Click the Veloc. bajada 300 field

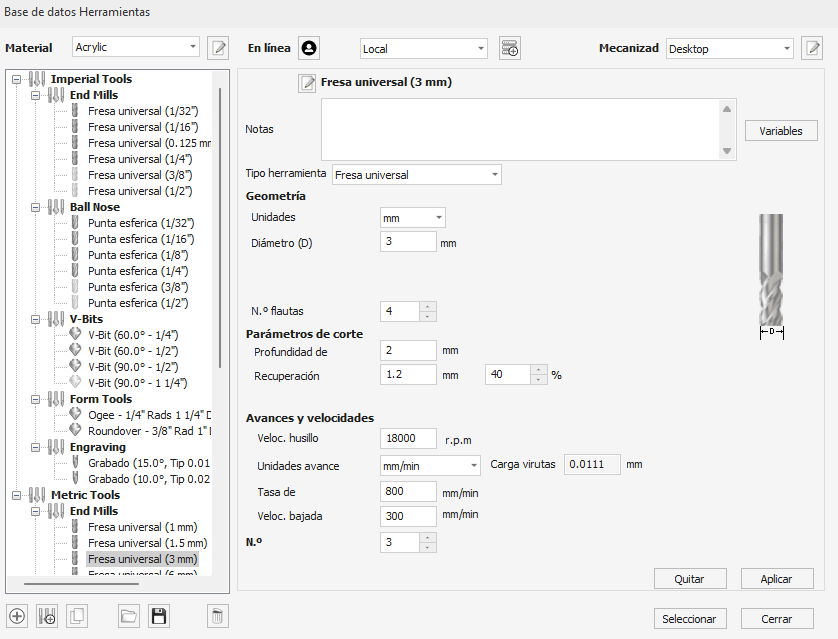408,516
